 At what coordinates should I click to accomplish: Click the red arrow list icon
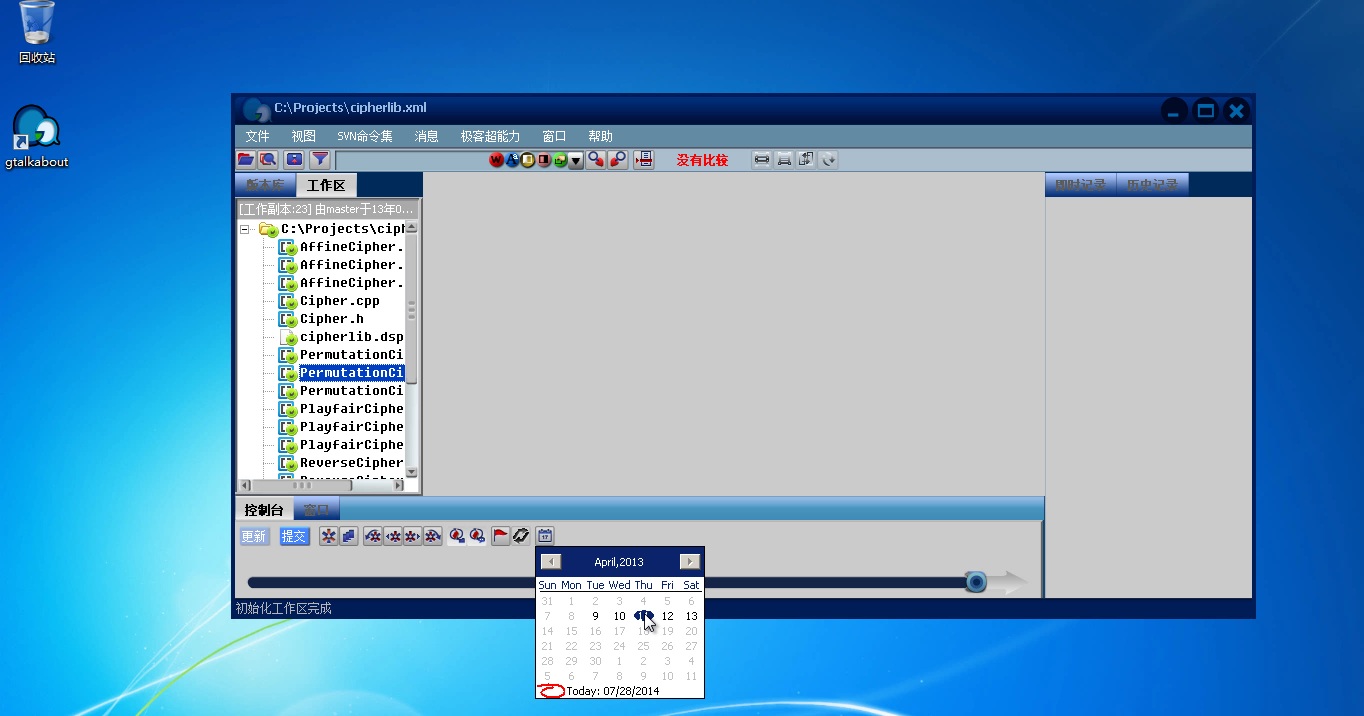coord(643,159)
